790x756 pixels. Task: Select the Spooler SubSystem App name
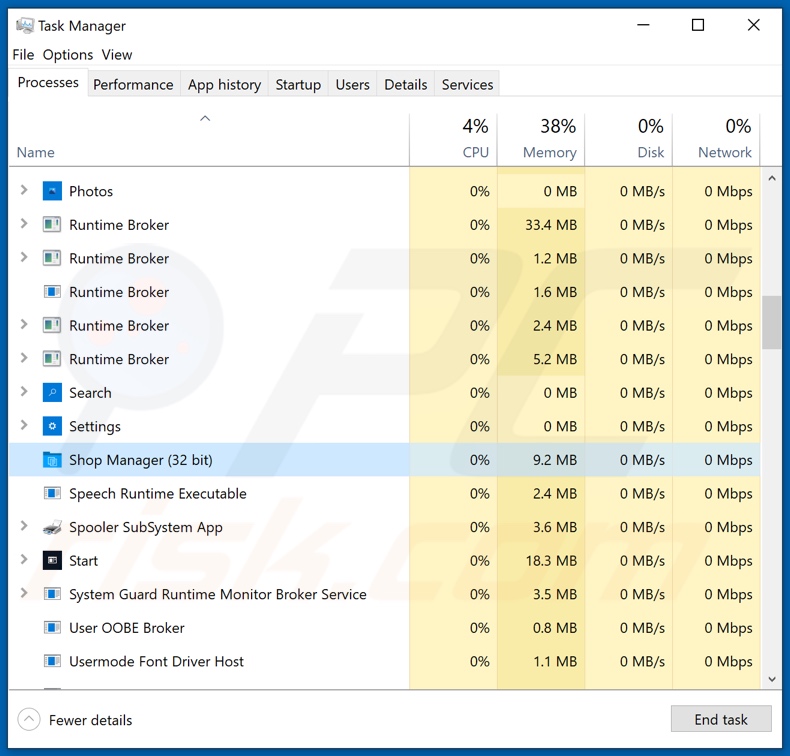tap(146, 527)
